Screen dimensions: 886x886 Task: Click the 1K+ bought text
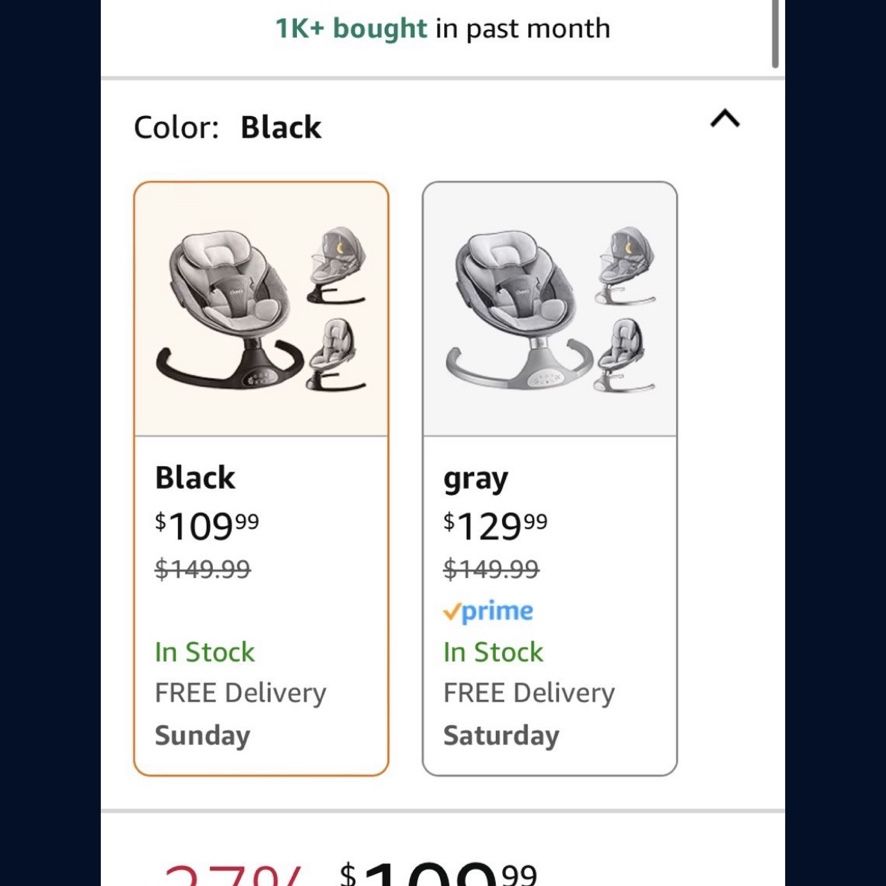click(351, 28)
